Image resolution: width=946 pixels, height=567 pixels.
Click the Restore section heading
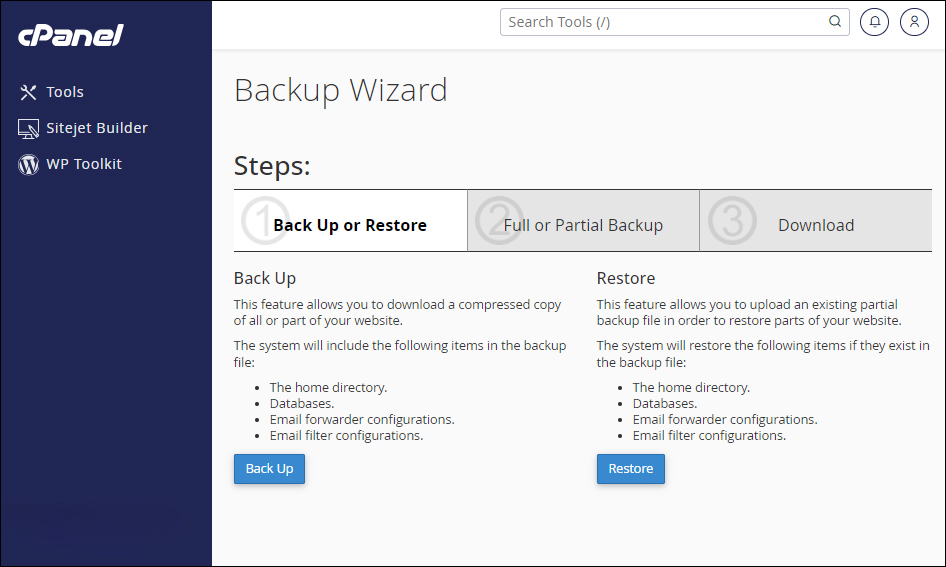click(626, 279)
